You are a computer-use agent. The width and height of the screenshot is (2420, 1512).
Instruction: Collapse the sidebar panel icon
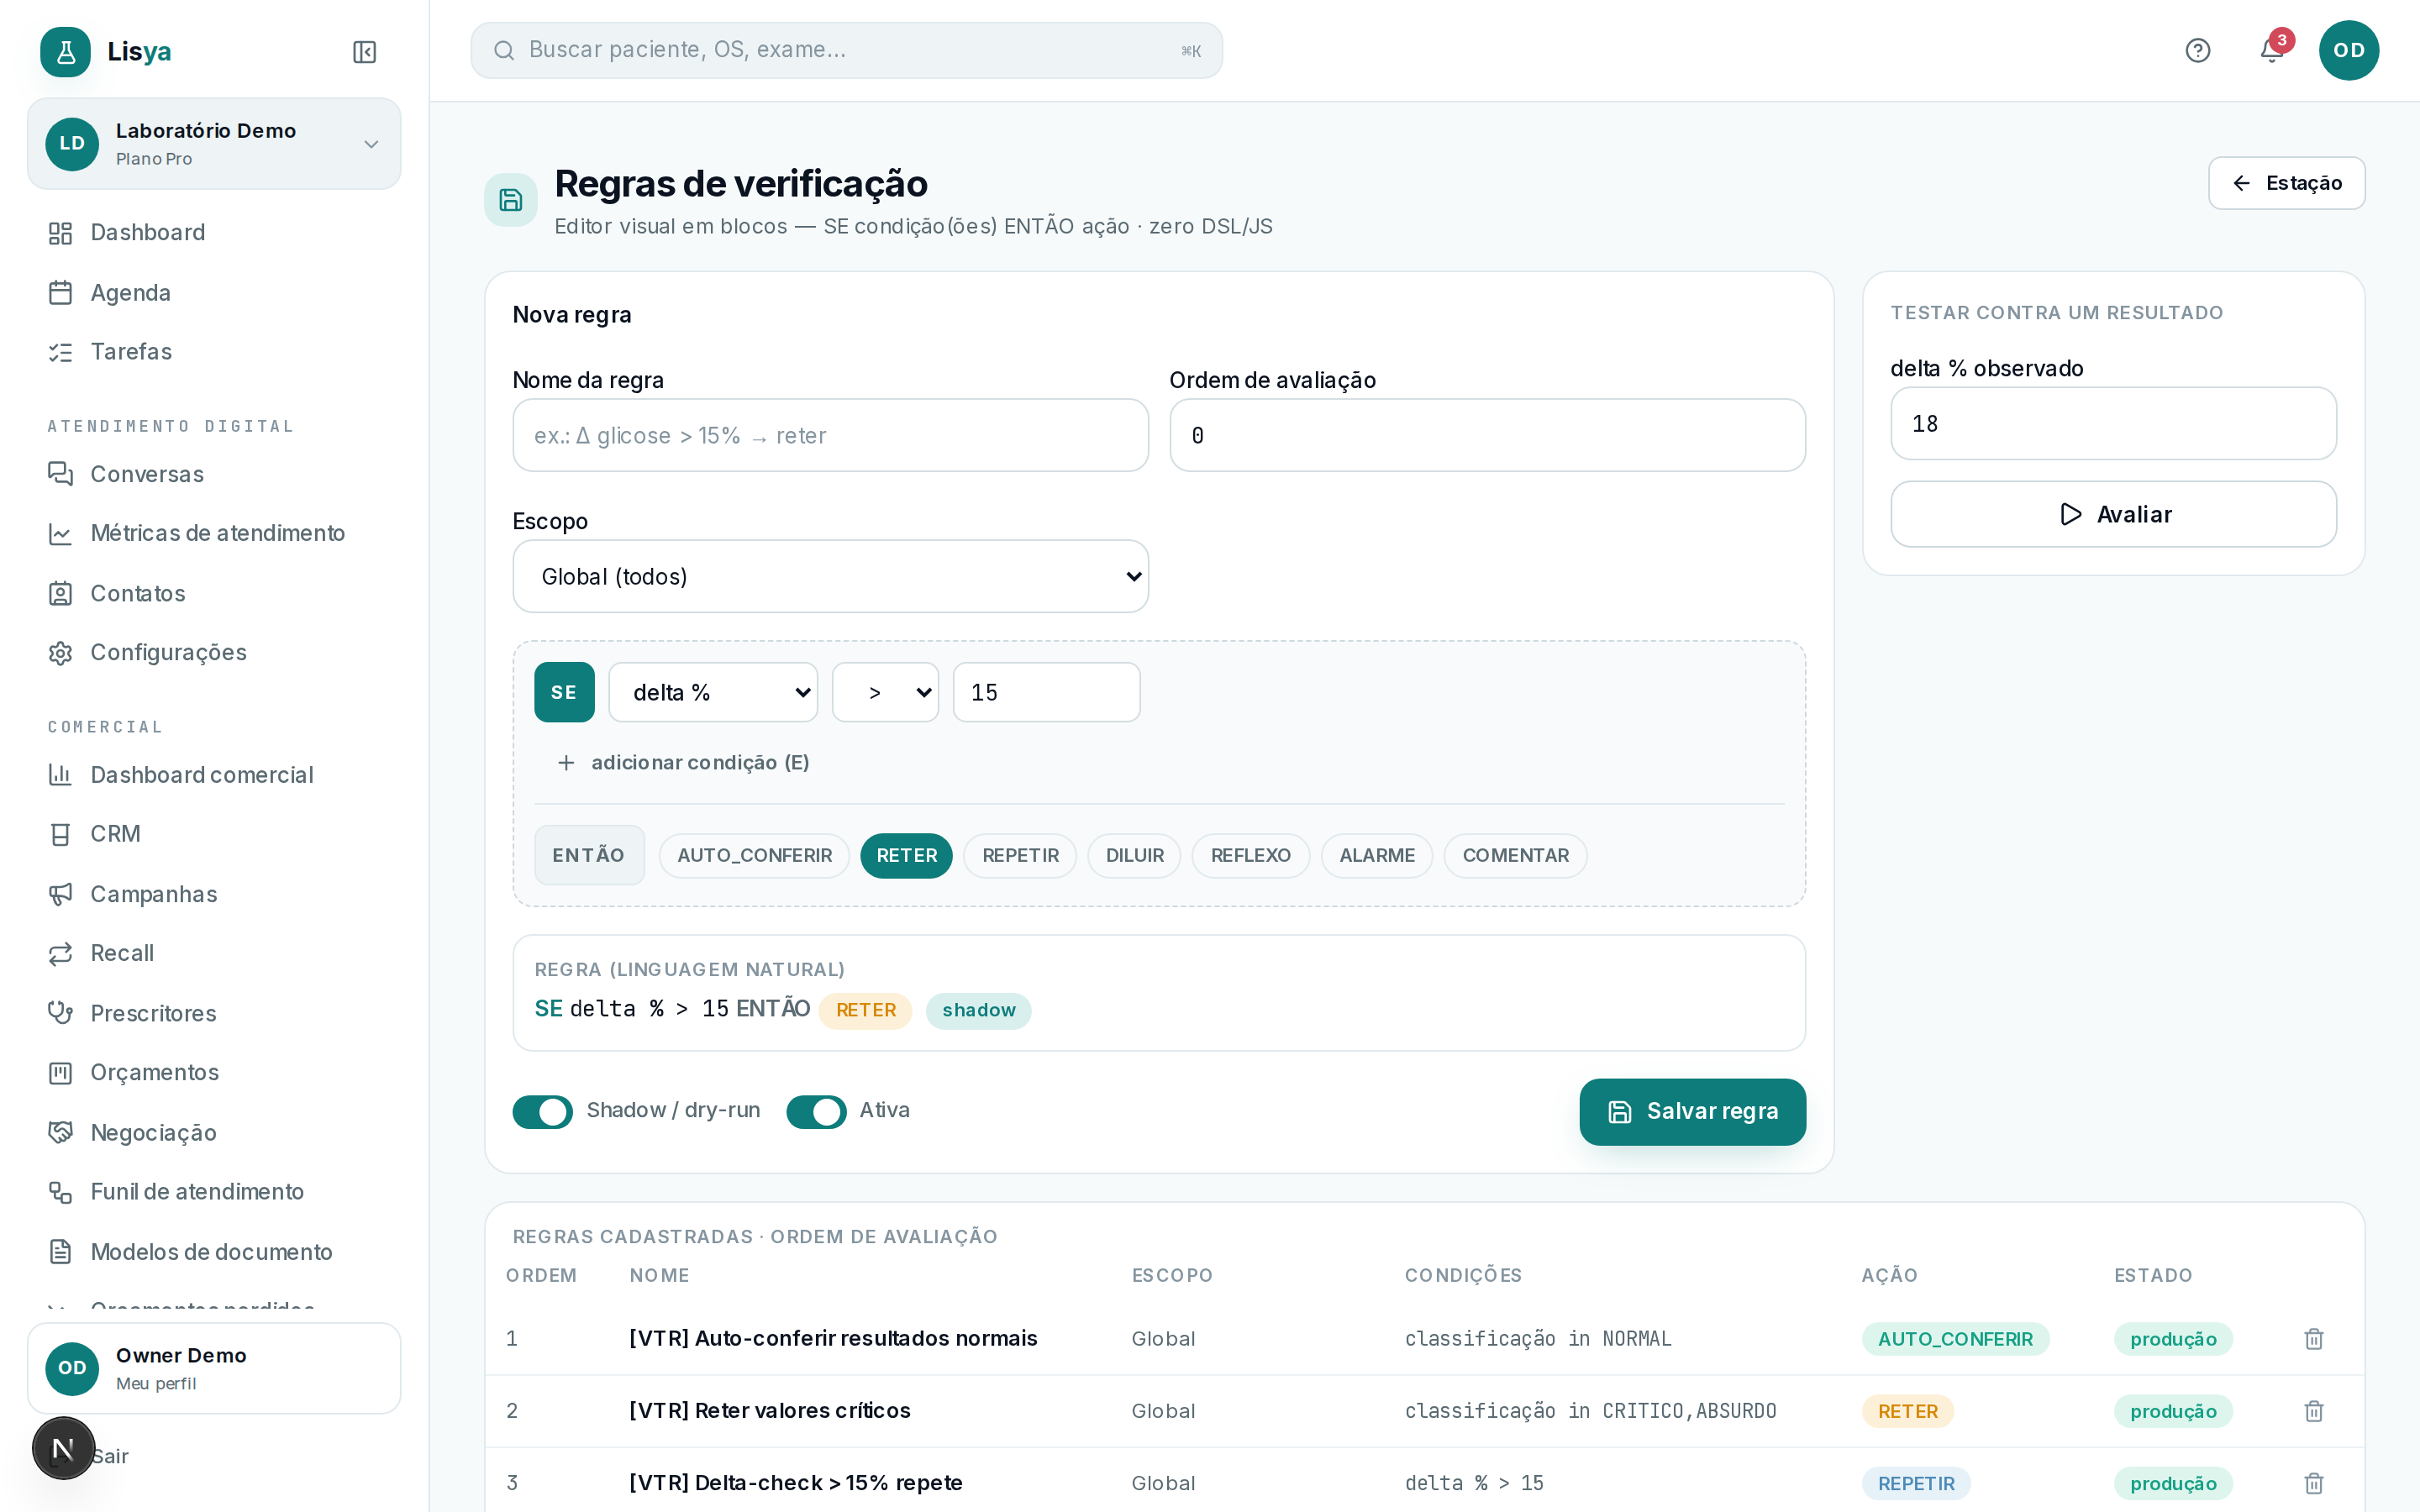(x=364, y=52)
